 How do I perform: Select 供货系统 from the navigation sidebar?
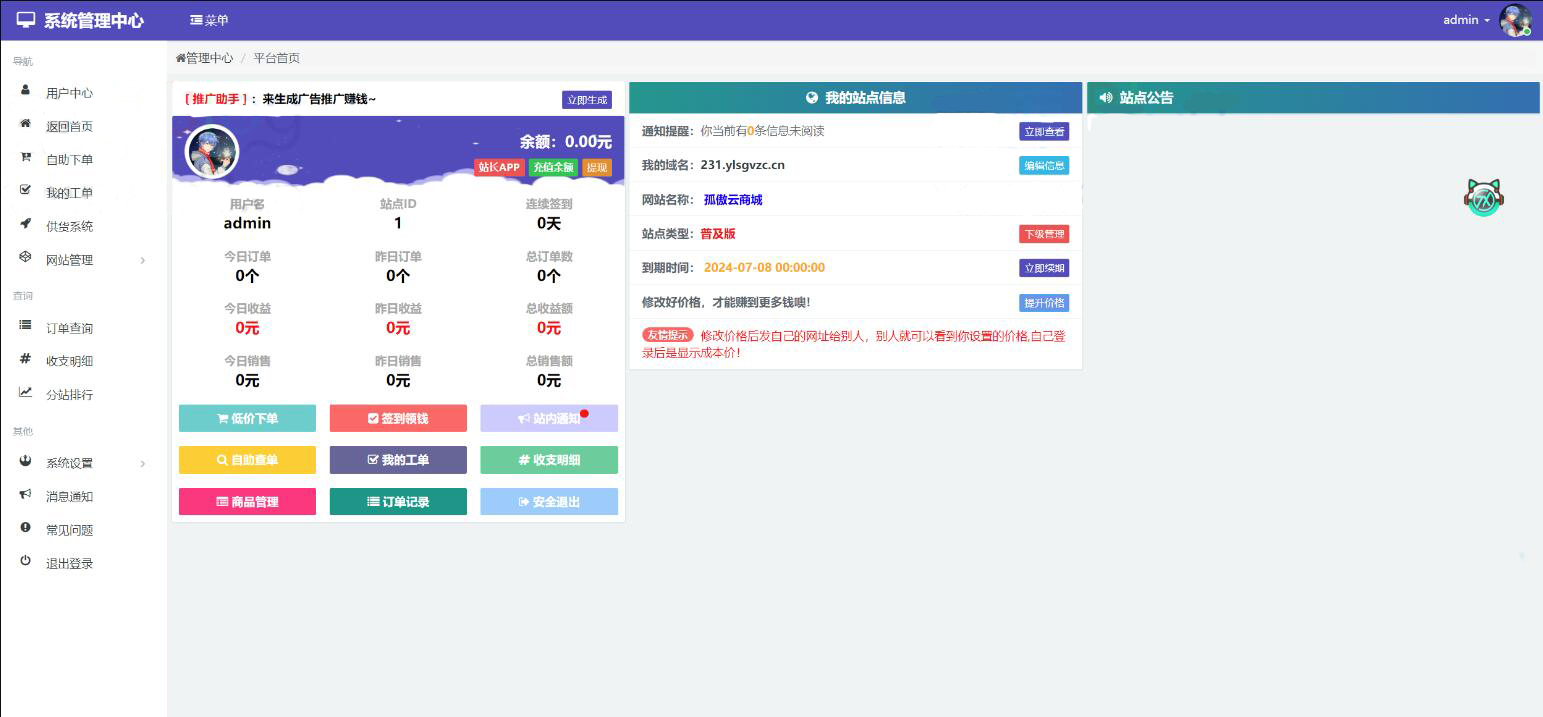coord(70,225)
